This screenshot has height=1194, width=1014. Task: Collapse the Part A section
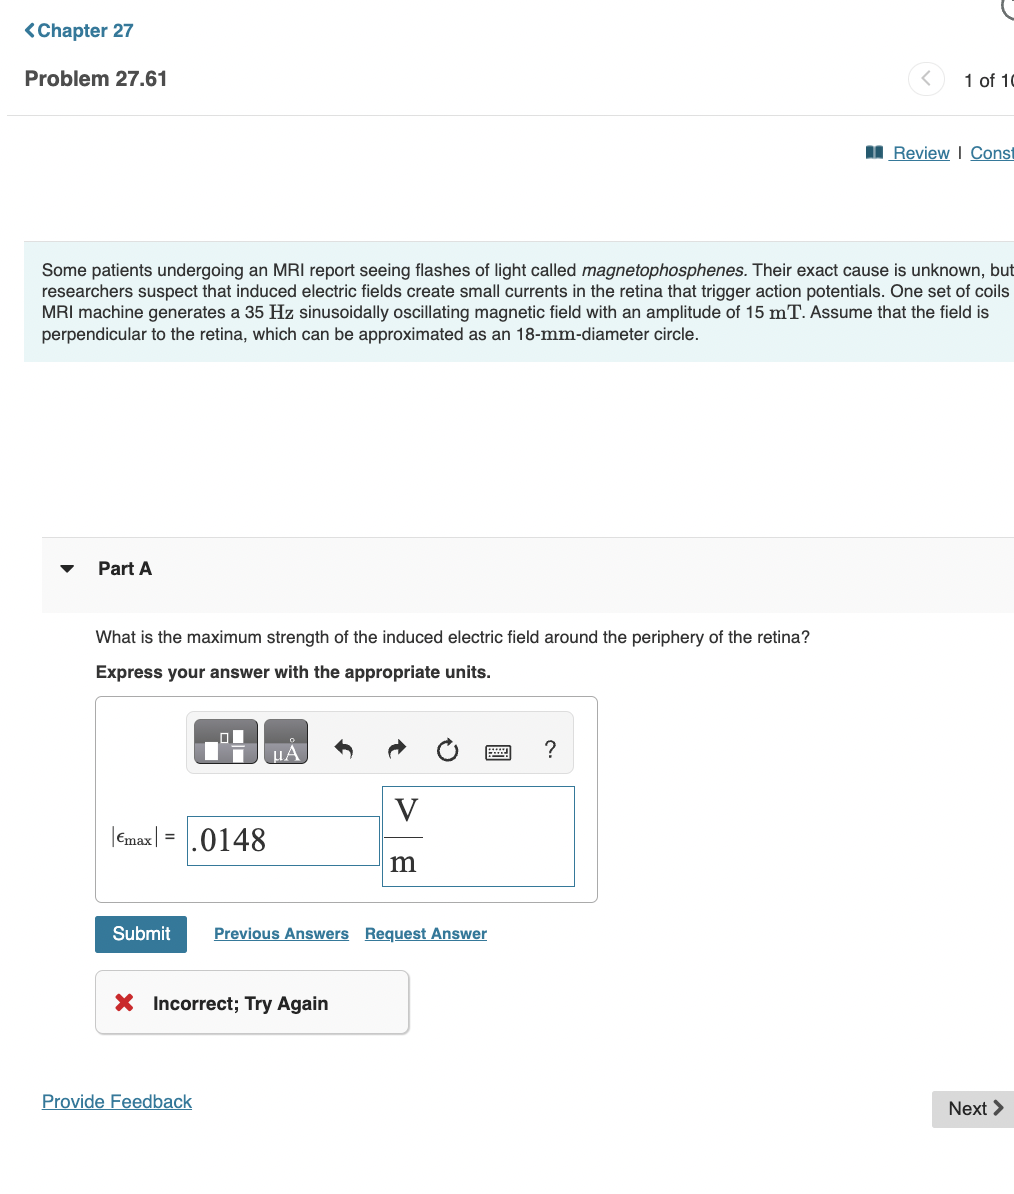click(x=67, y=569)
